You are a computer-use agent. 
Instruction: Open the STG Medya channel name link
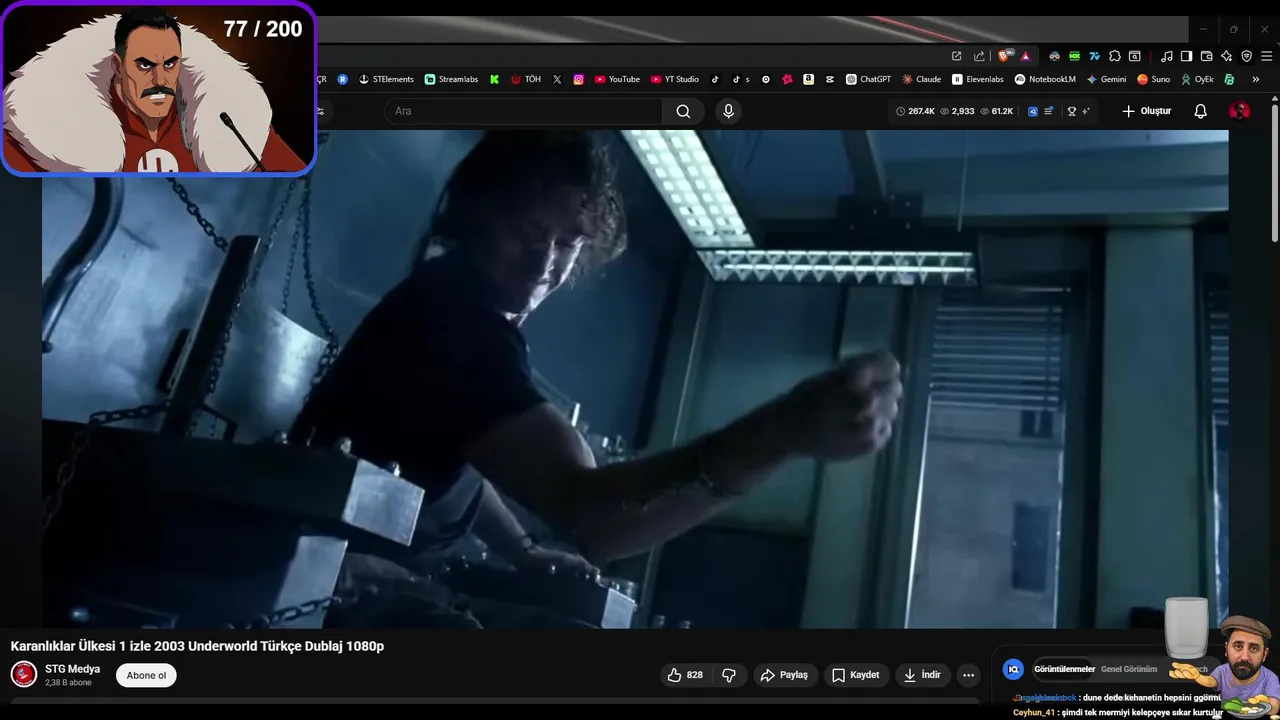coord(72,669)
